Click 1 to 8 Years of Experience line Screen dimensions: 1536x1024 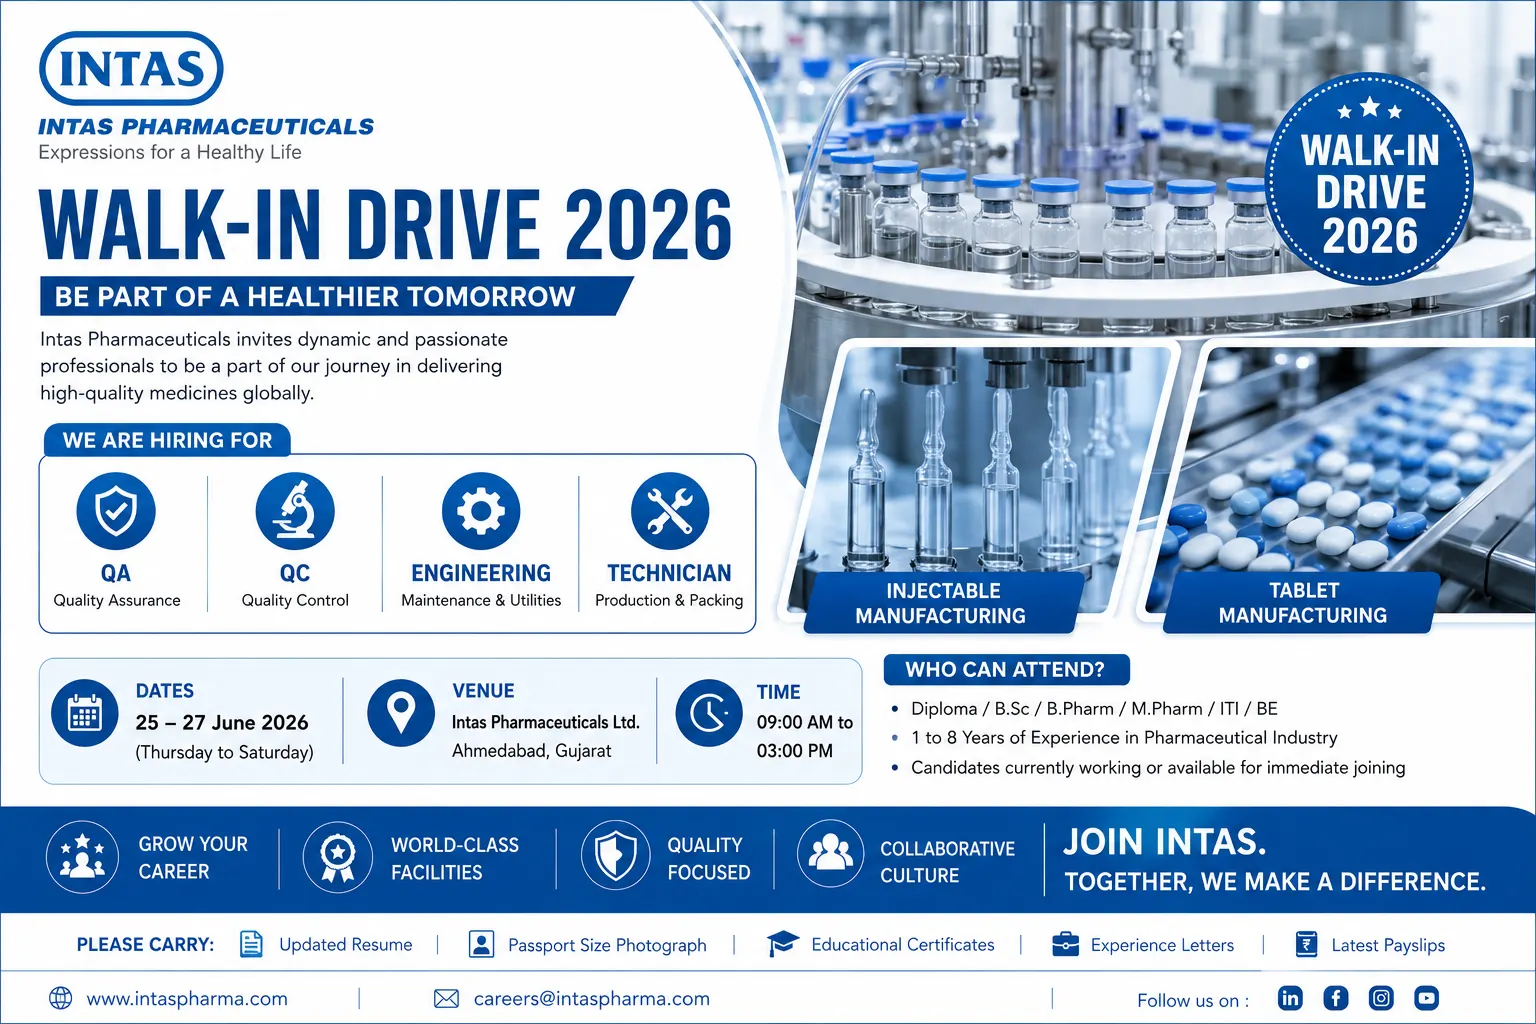tap(1124, 737)
